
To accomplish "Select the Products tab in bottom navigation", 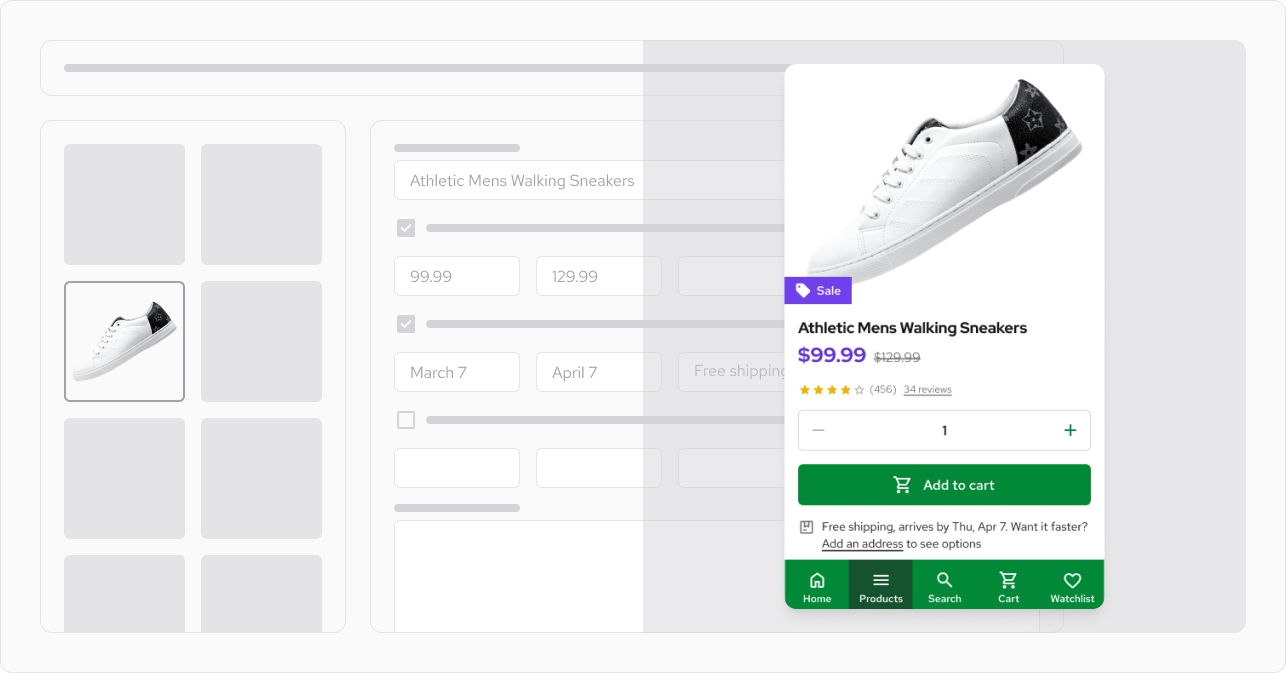I will (x=881, y=585).
